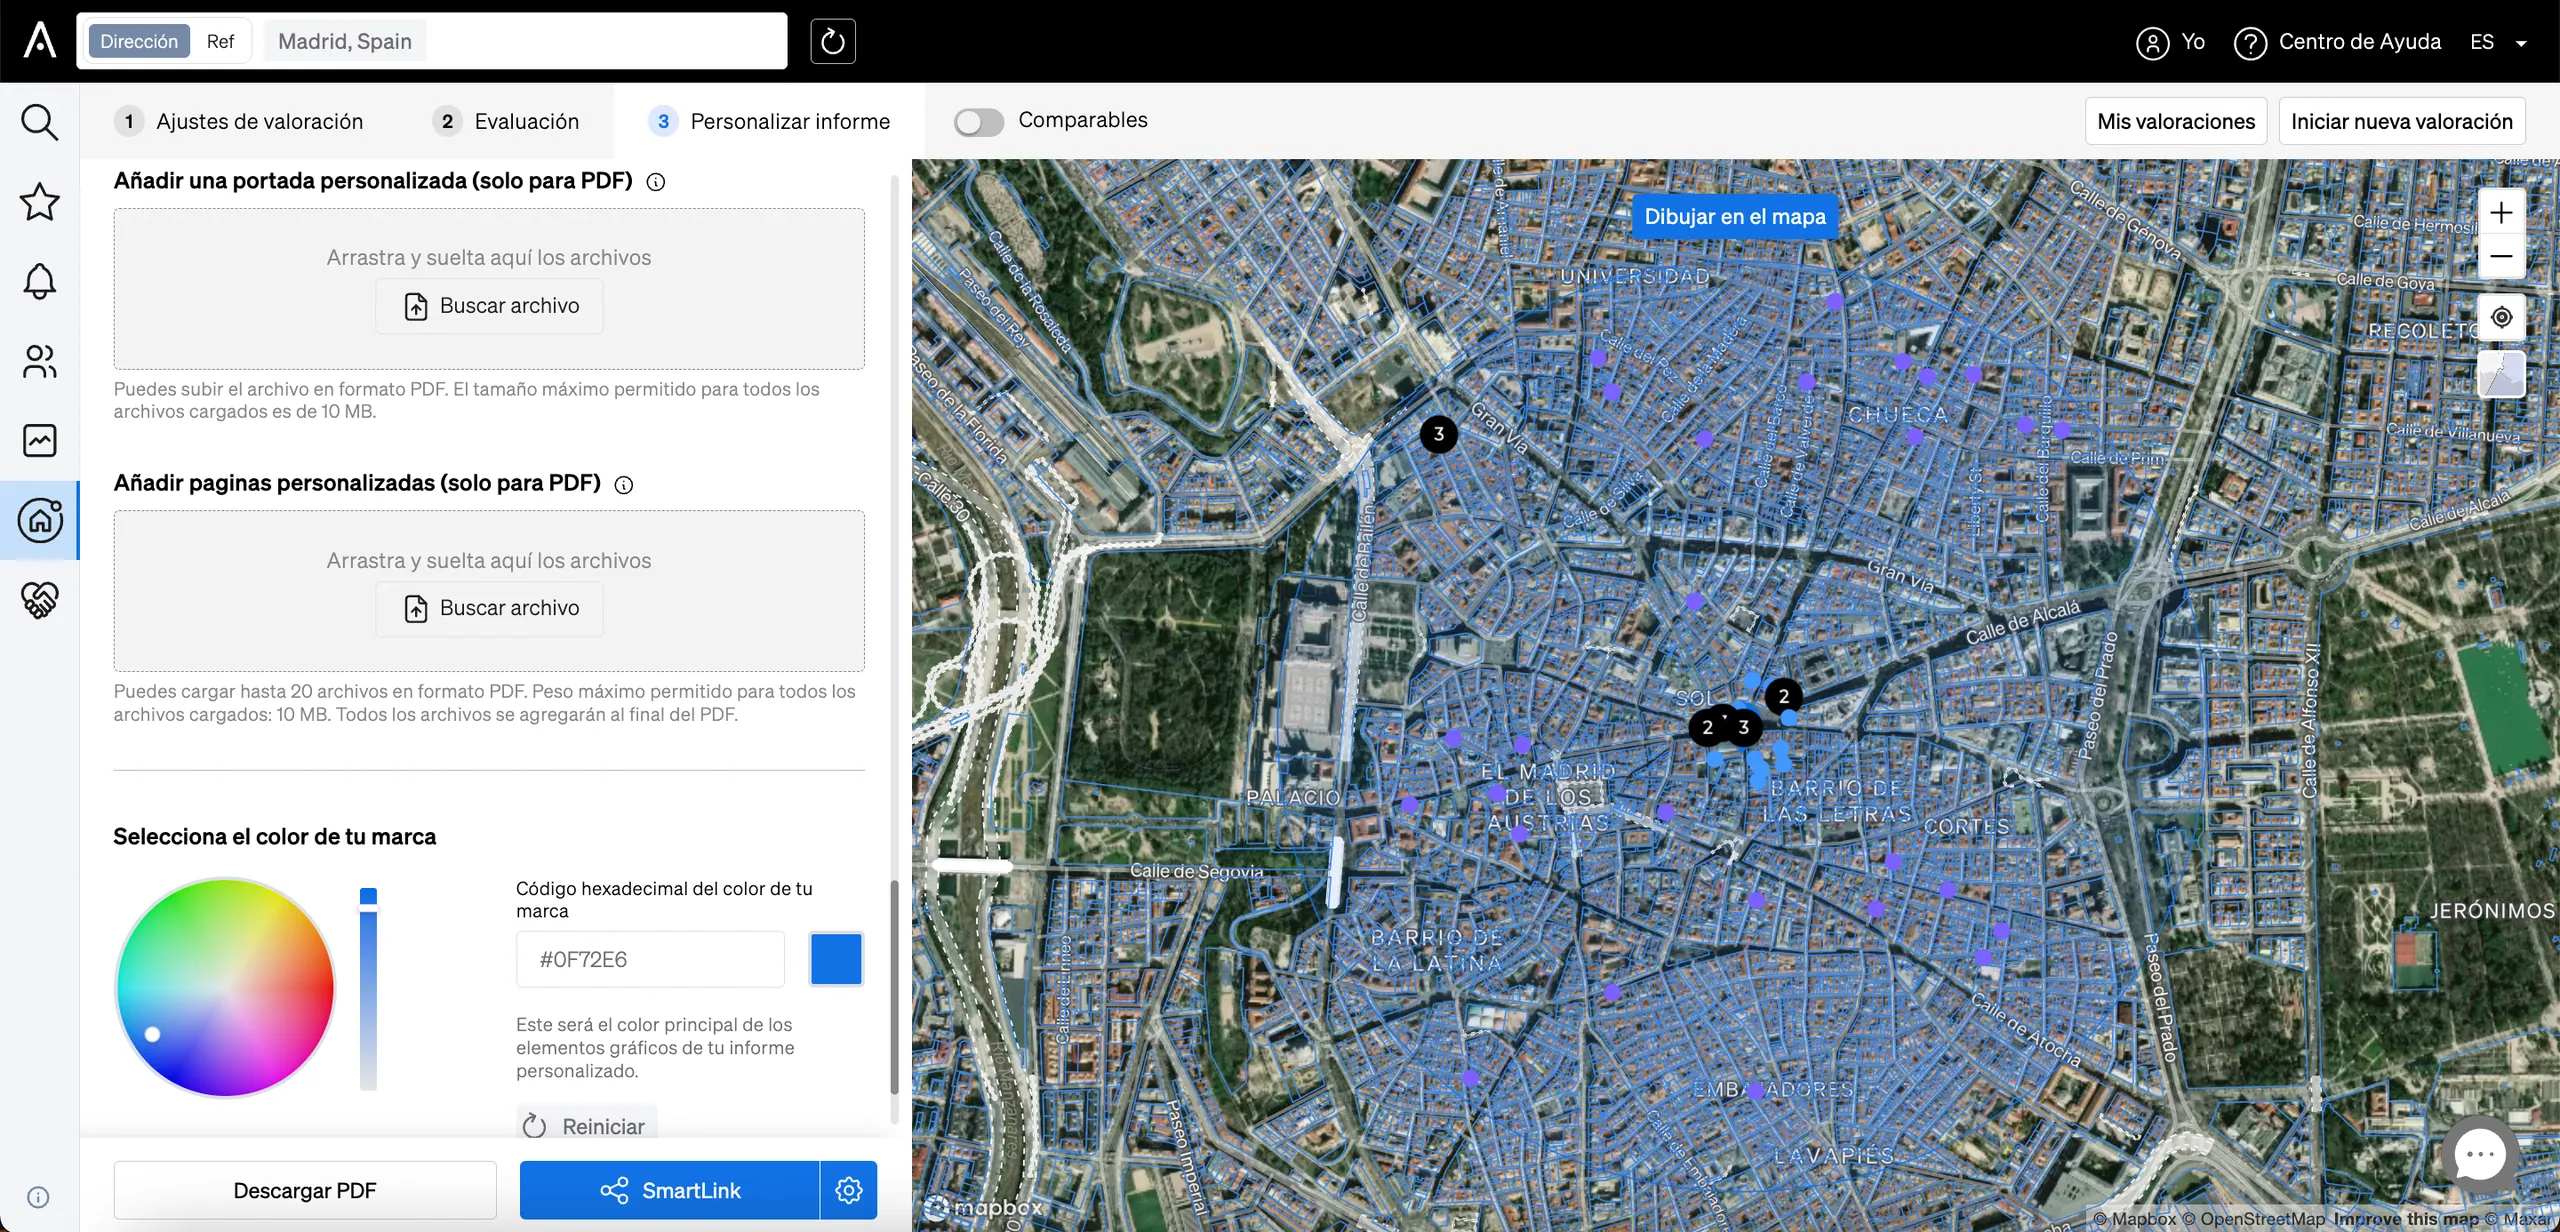Open notifications bell icon in sidebar
The height and width of the screenshot is (1232, 2560).
(x=39, y=281)
